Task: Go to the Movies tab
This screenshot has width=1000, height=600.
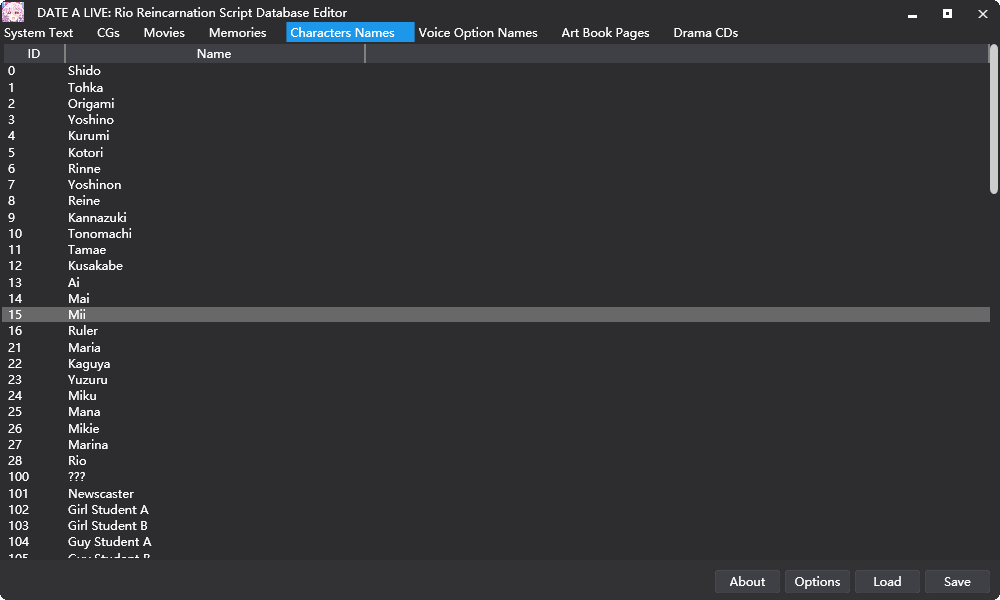Action: [x=164, y=33]
